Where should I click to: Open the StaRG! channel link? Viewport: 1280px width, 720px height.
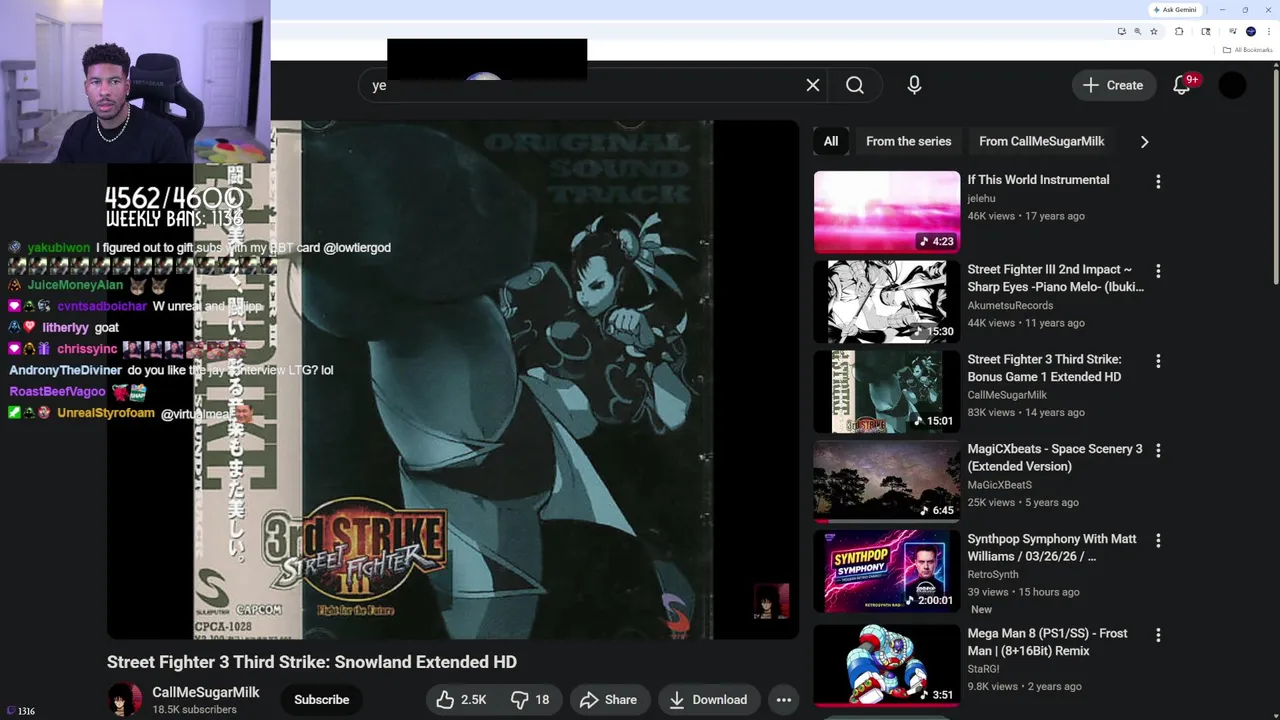pos(983,669)
